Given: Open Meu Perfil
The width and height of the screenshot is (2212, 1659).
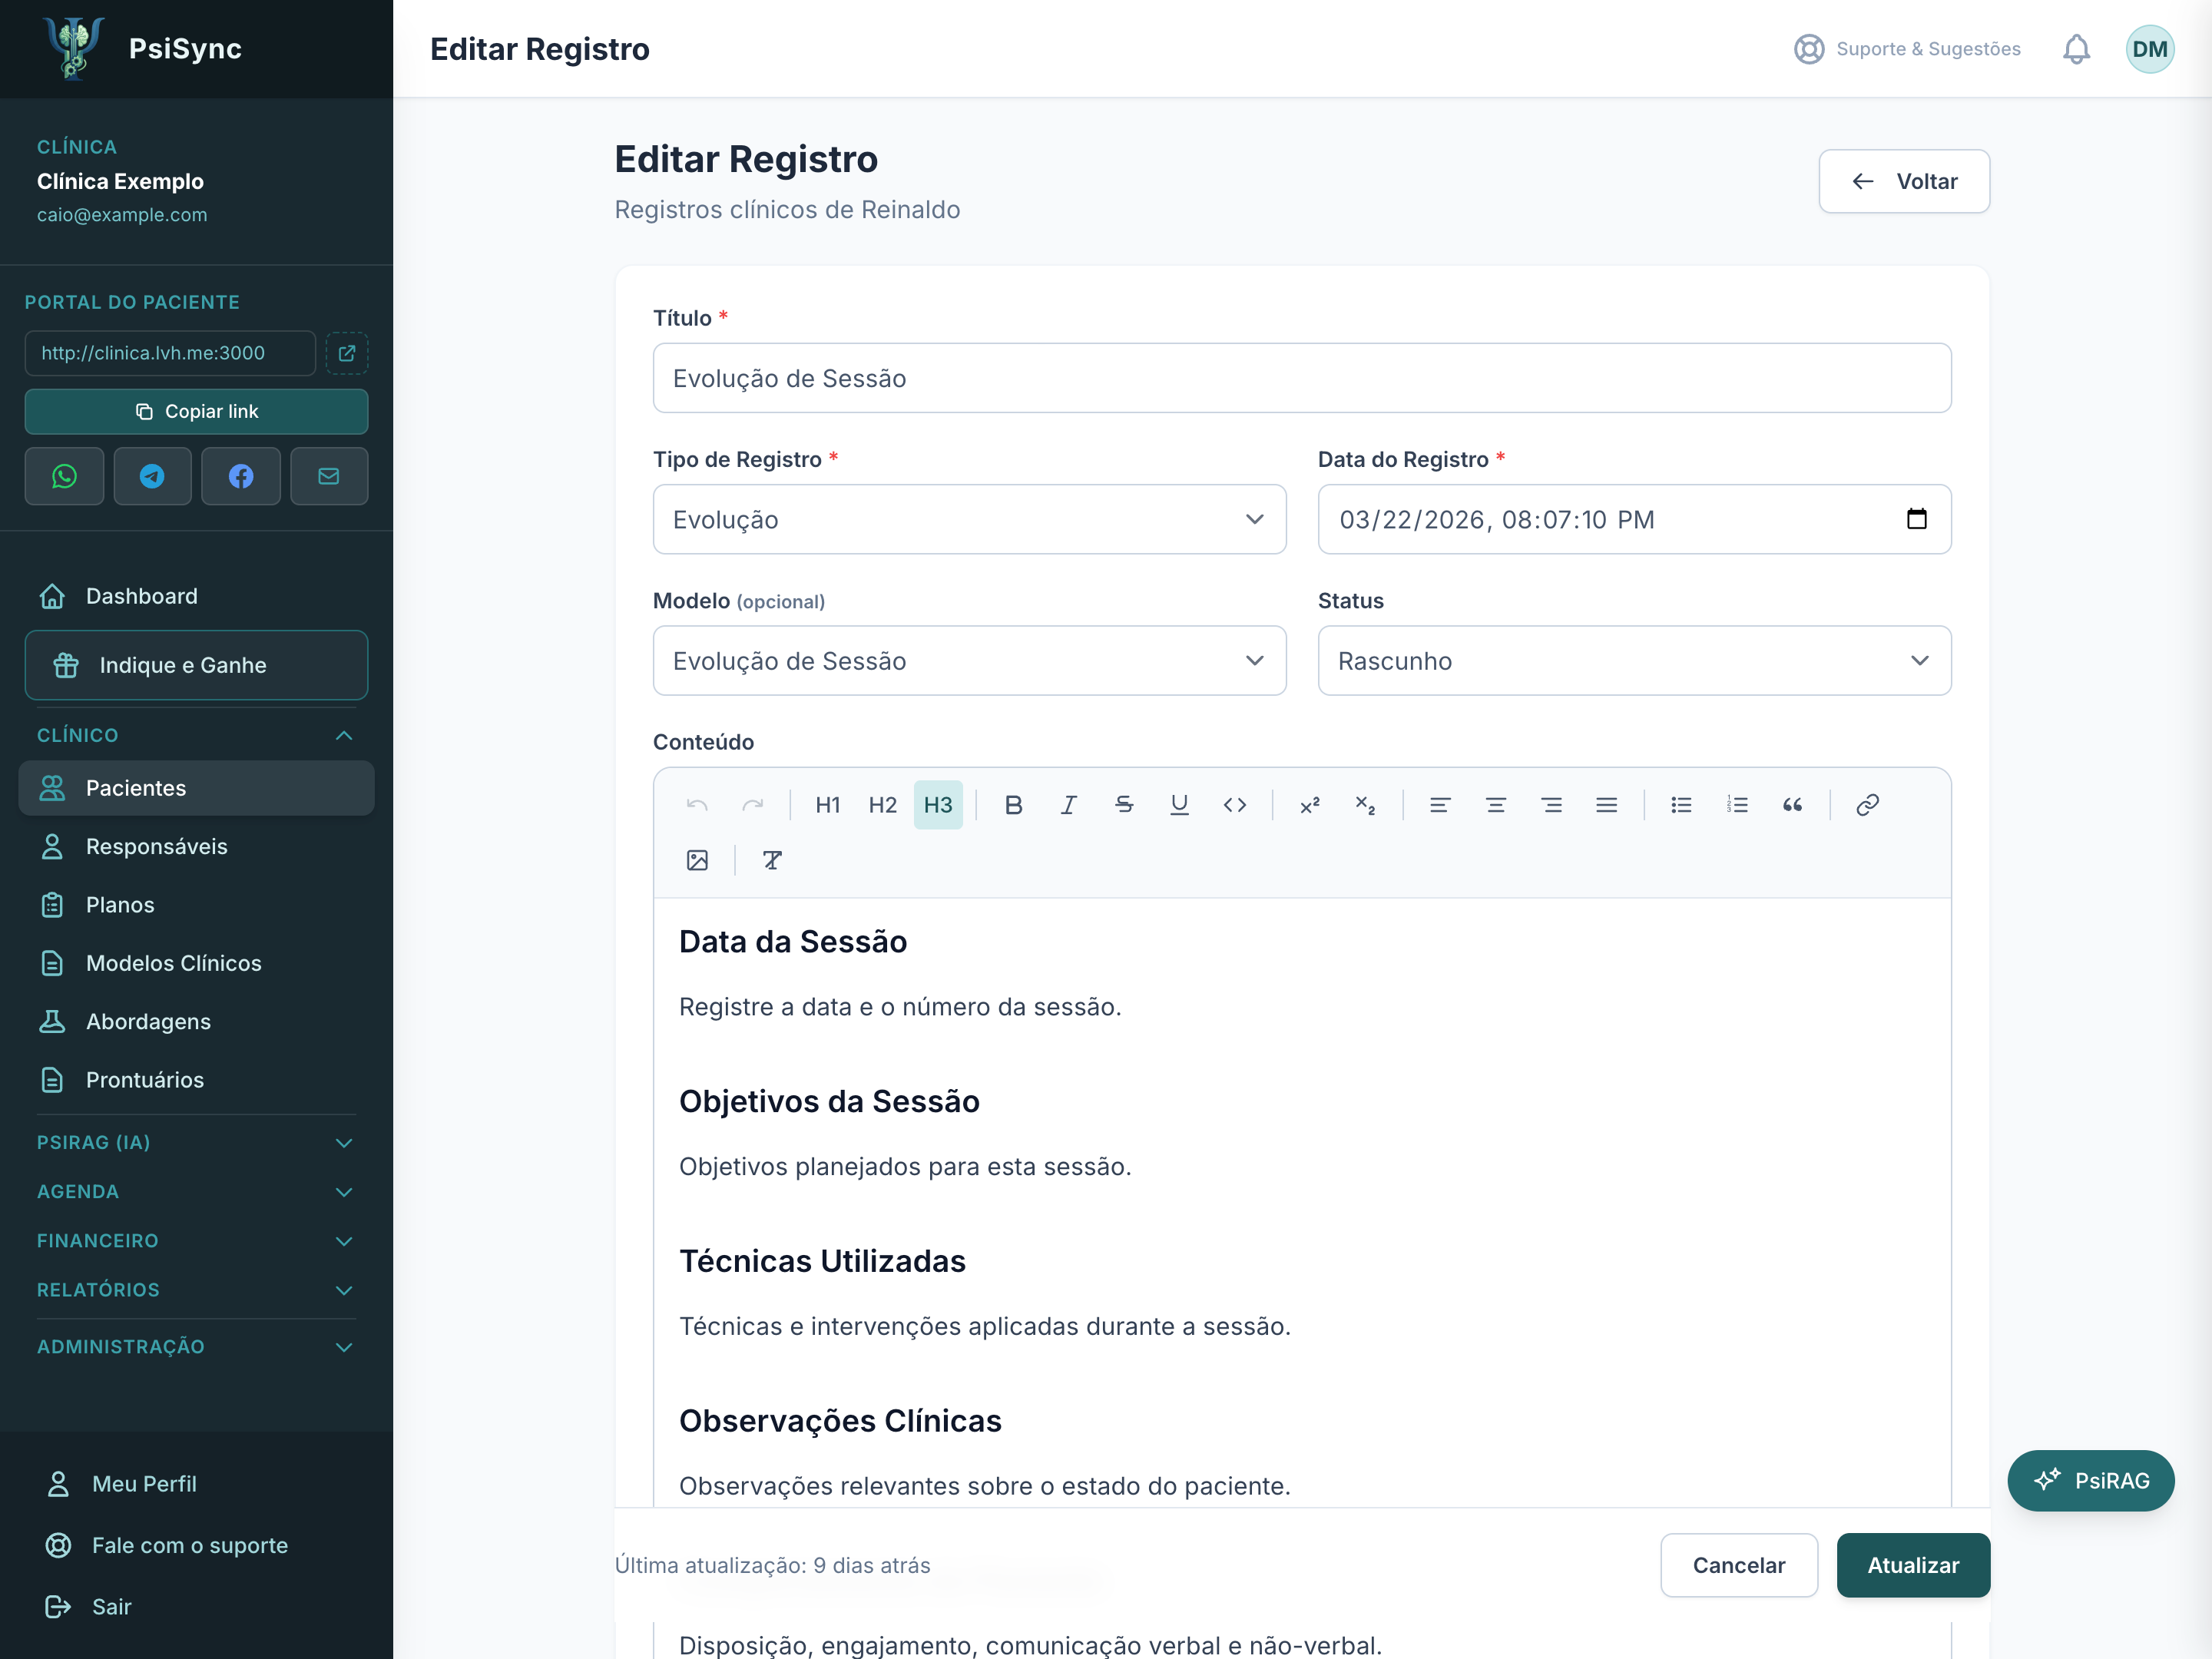Looking at the screenshot, I should 196,1484.
